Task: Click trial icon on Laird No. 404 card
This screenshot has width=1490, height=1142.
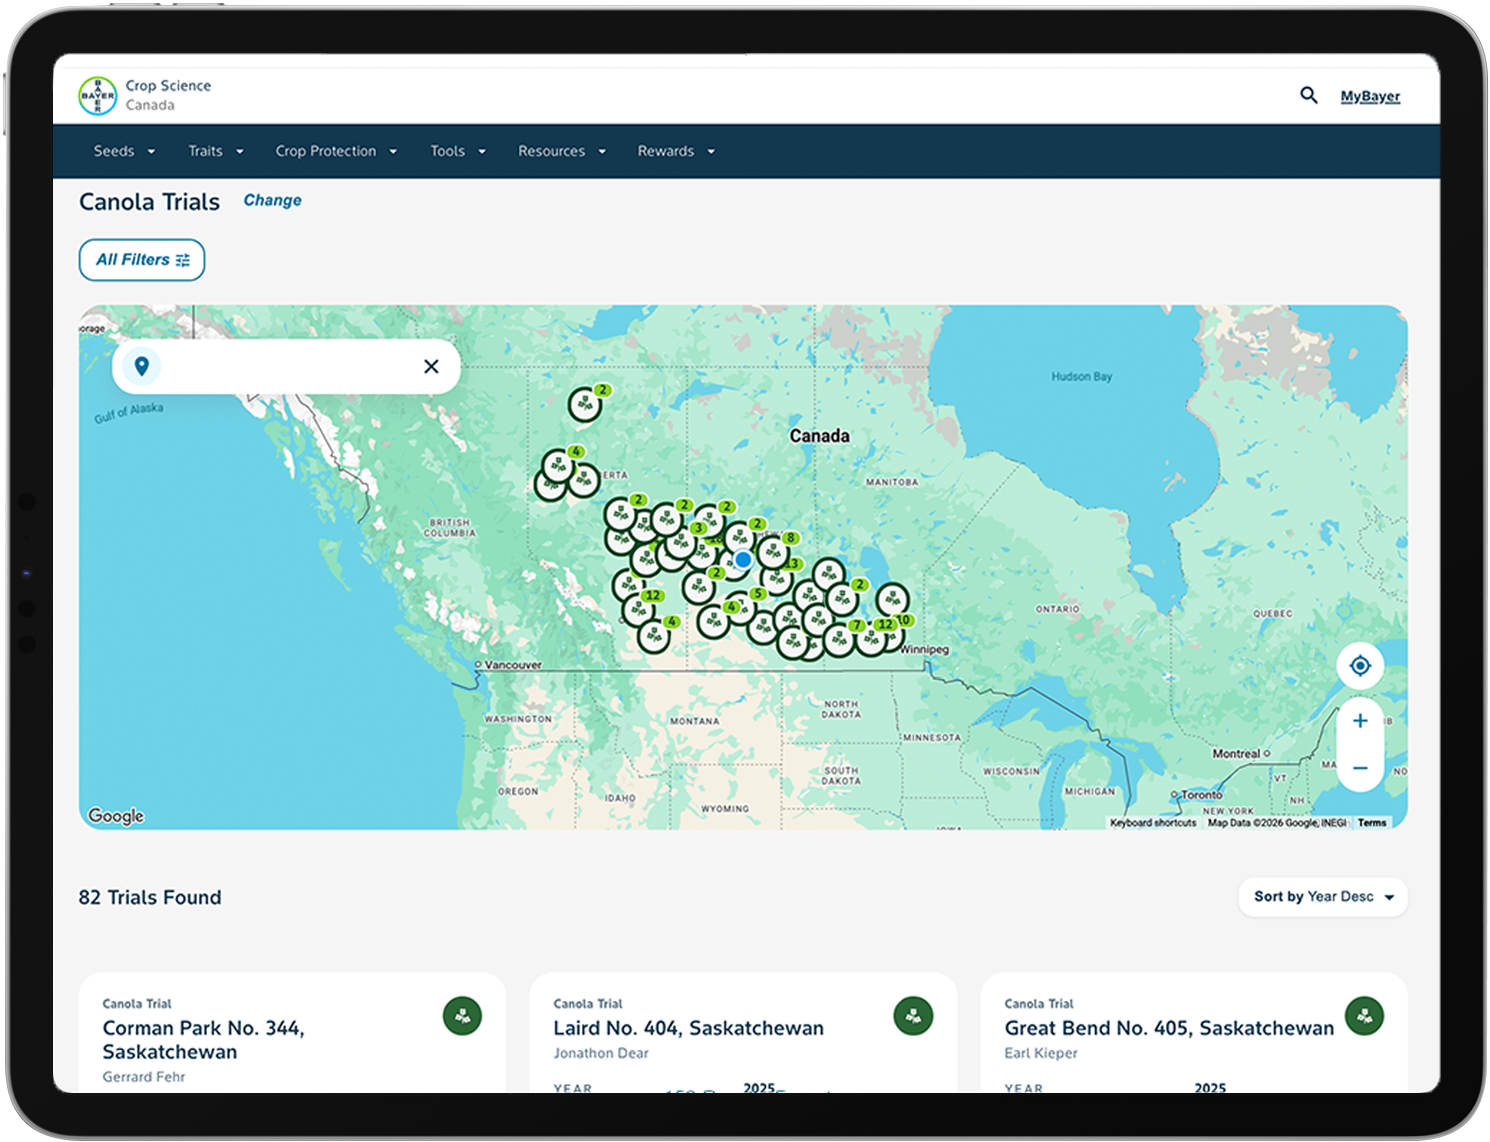Action: coord(913,1016)
